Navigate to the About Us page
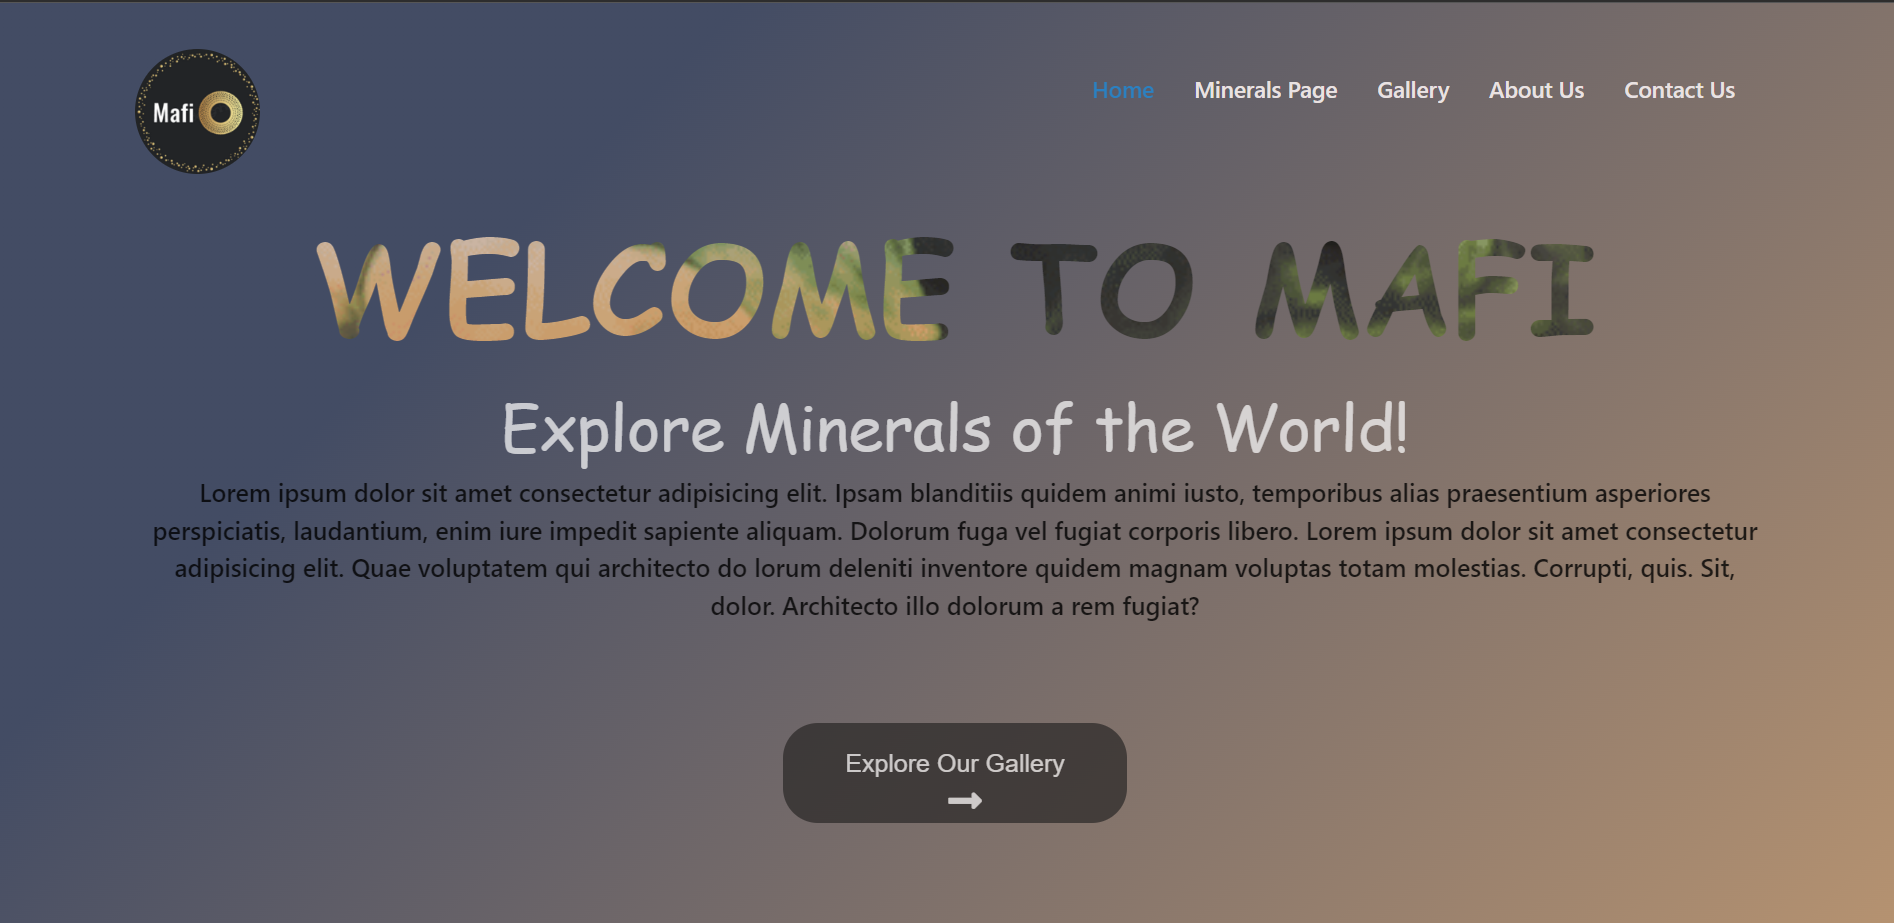Image resolution: width=1894 pixels, height=923 pixels. tap(1536, 90)
